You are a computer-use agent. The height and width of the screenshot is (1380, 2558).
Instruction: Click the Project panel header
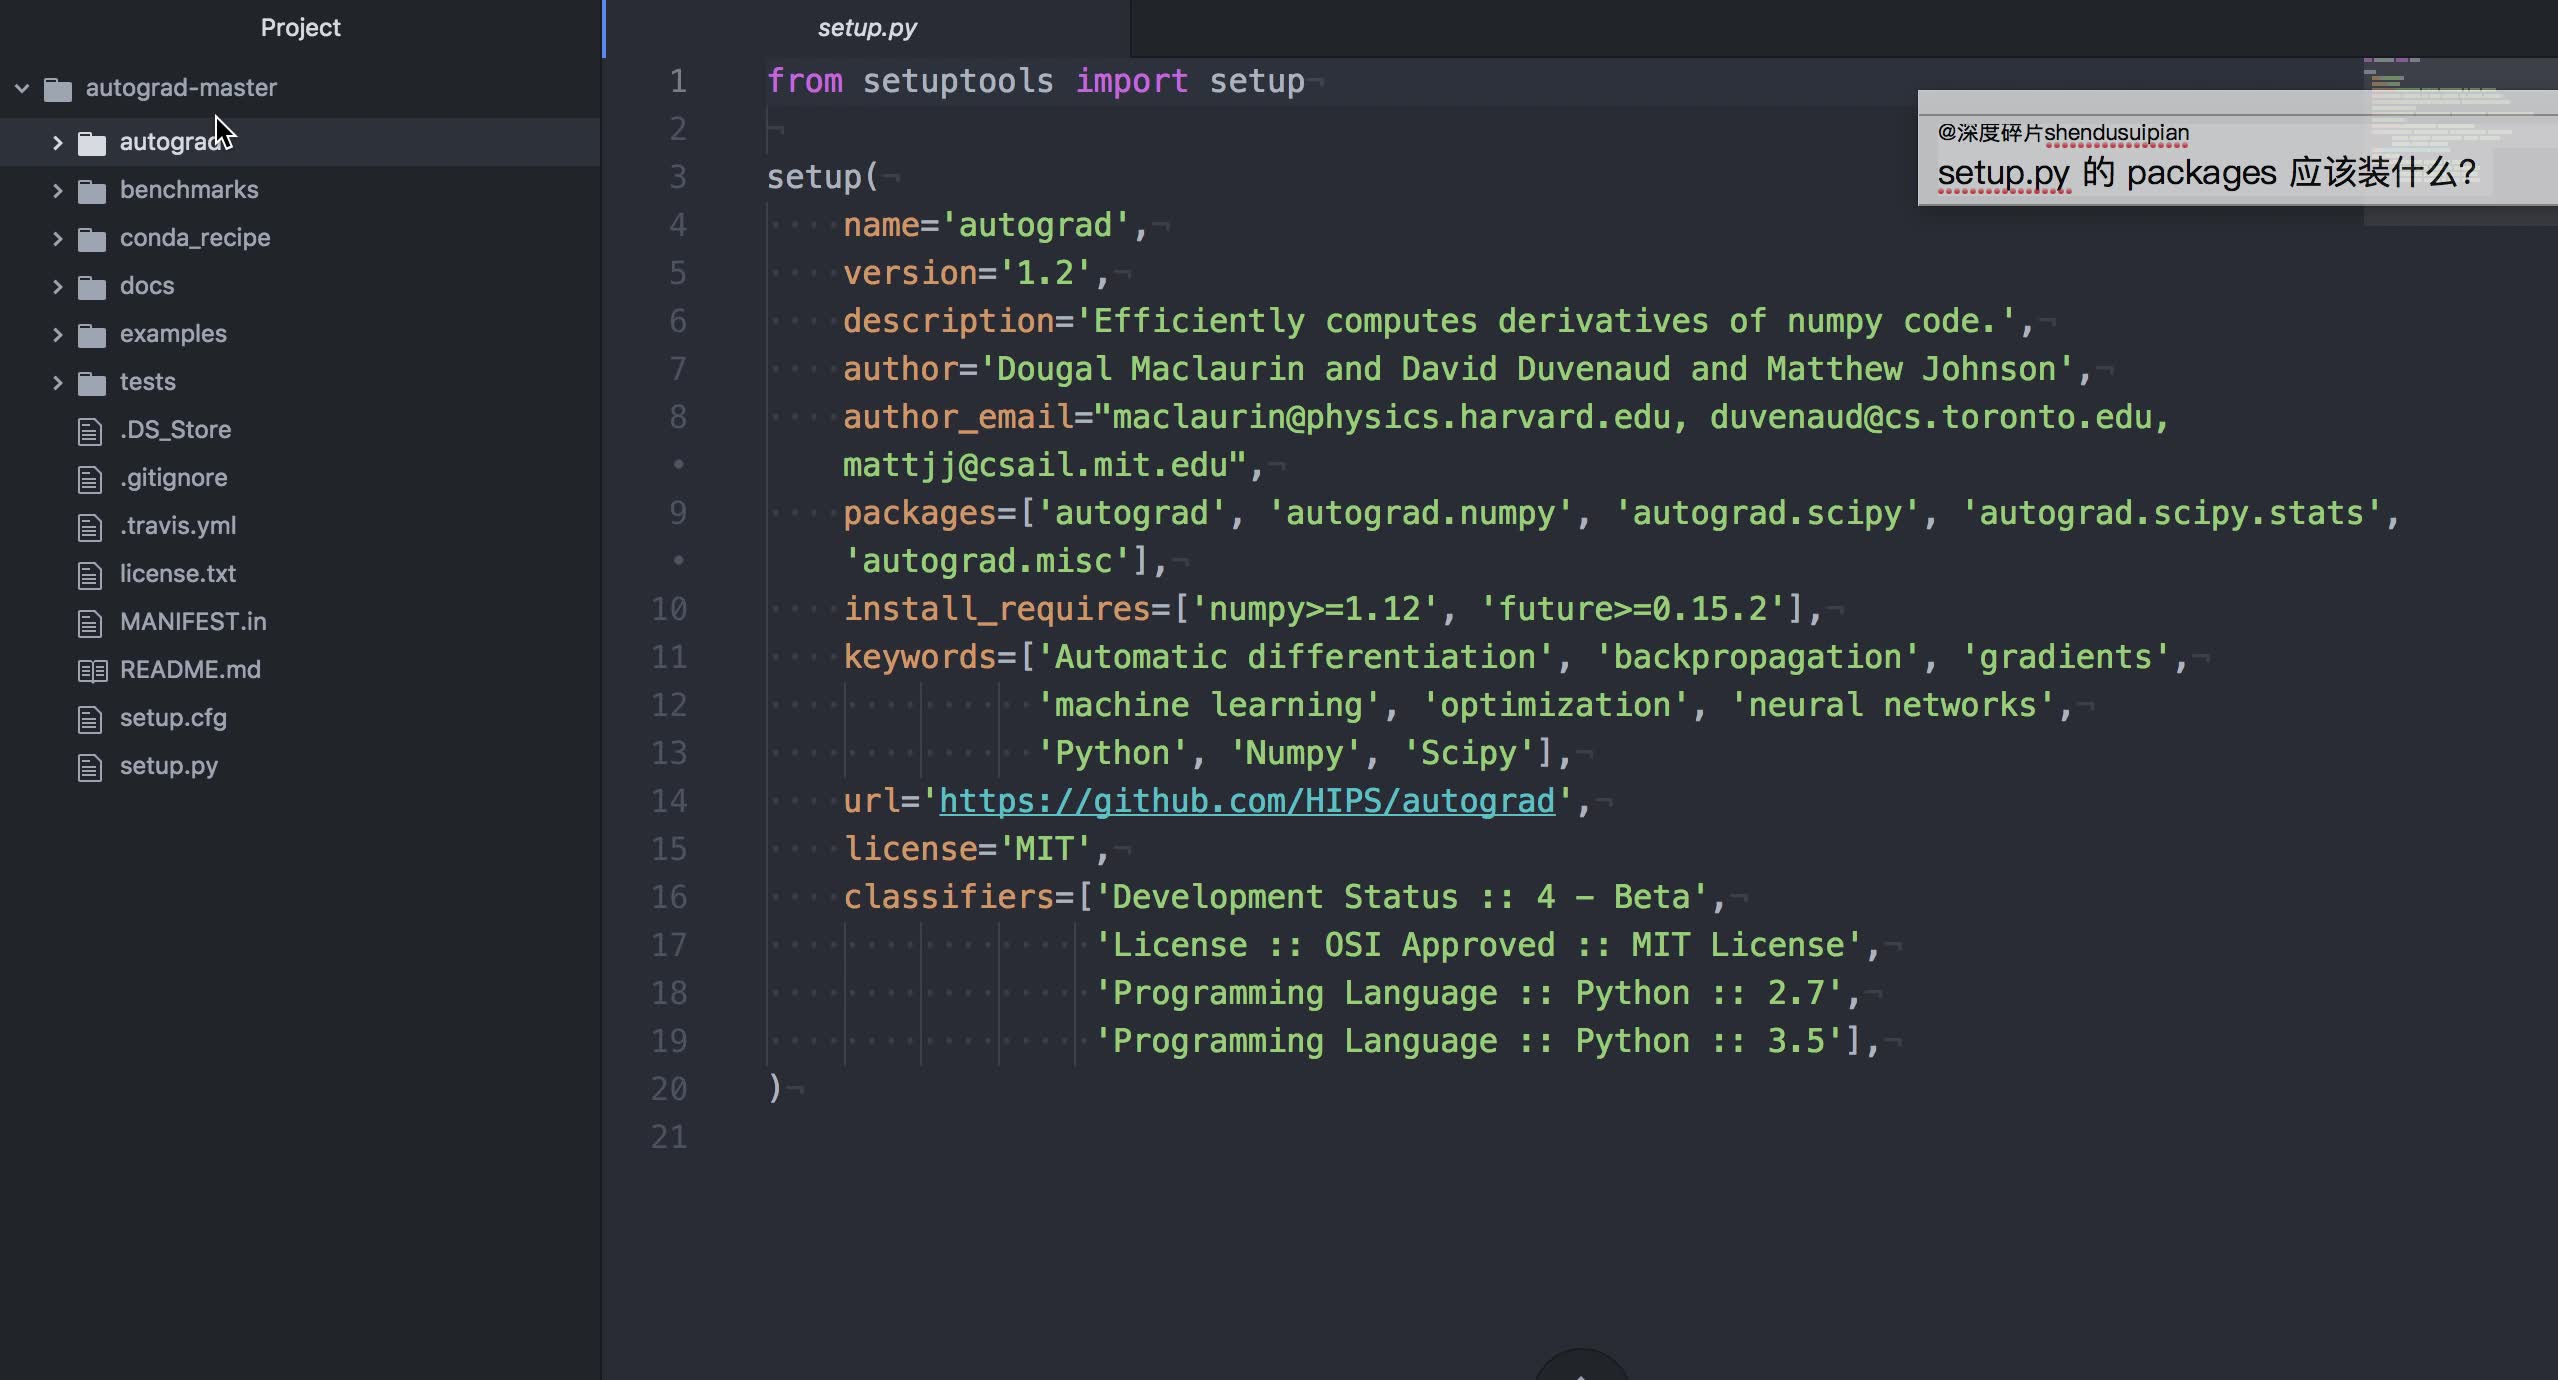coord(300,27)
